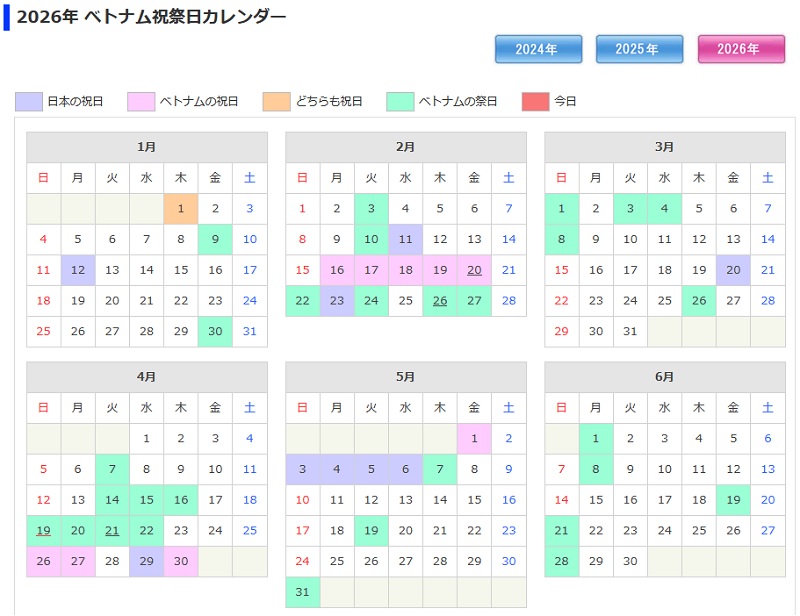The height and width of the screenshot is (616, 800).
Task: Click the ベトナムの祭日 green legend swatch
Action: click(x=400, y=101)
